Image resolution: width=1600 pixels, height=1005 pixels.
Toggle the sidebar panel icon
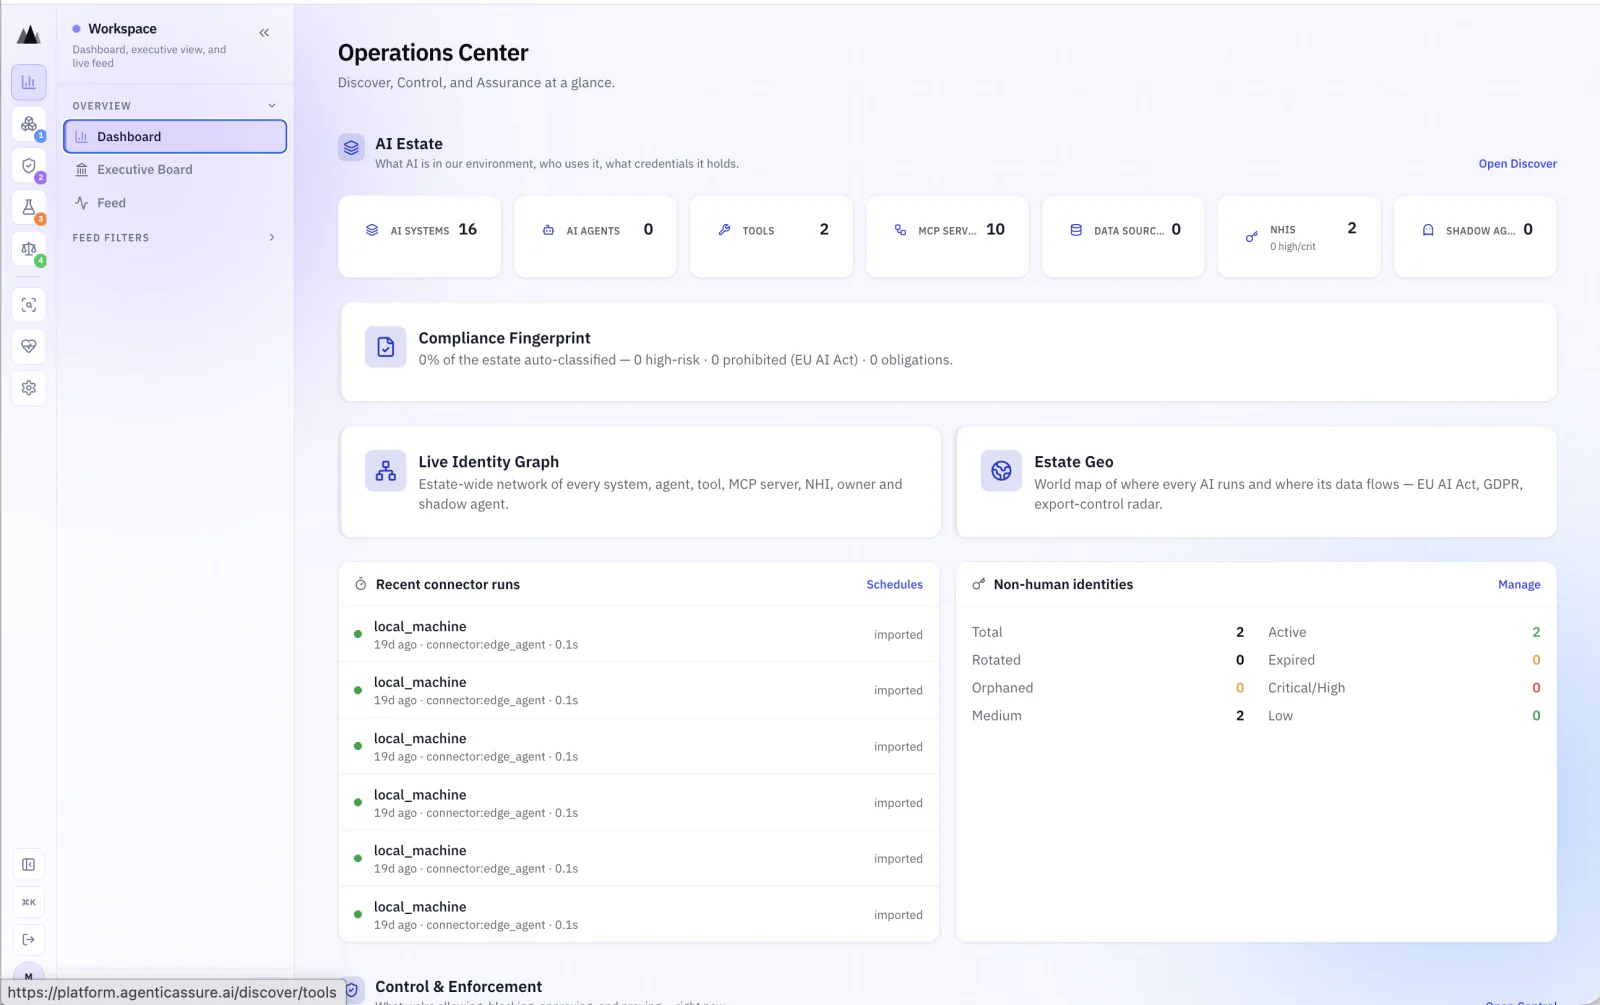(29, 865)
